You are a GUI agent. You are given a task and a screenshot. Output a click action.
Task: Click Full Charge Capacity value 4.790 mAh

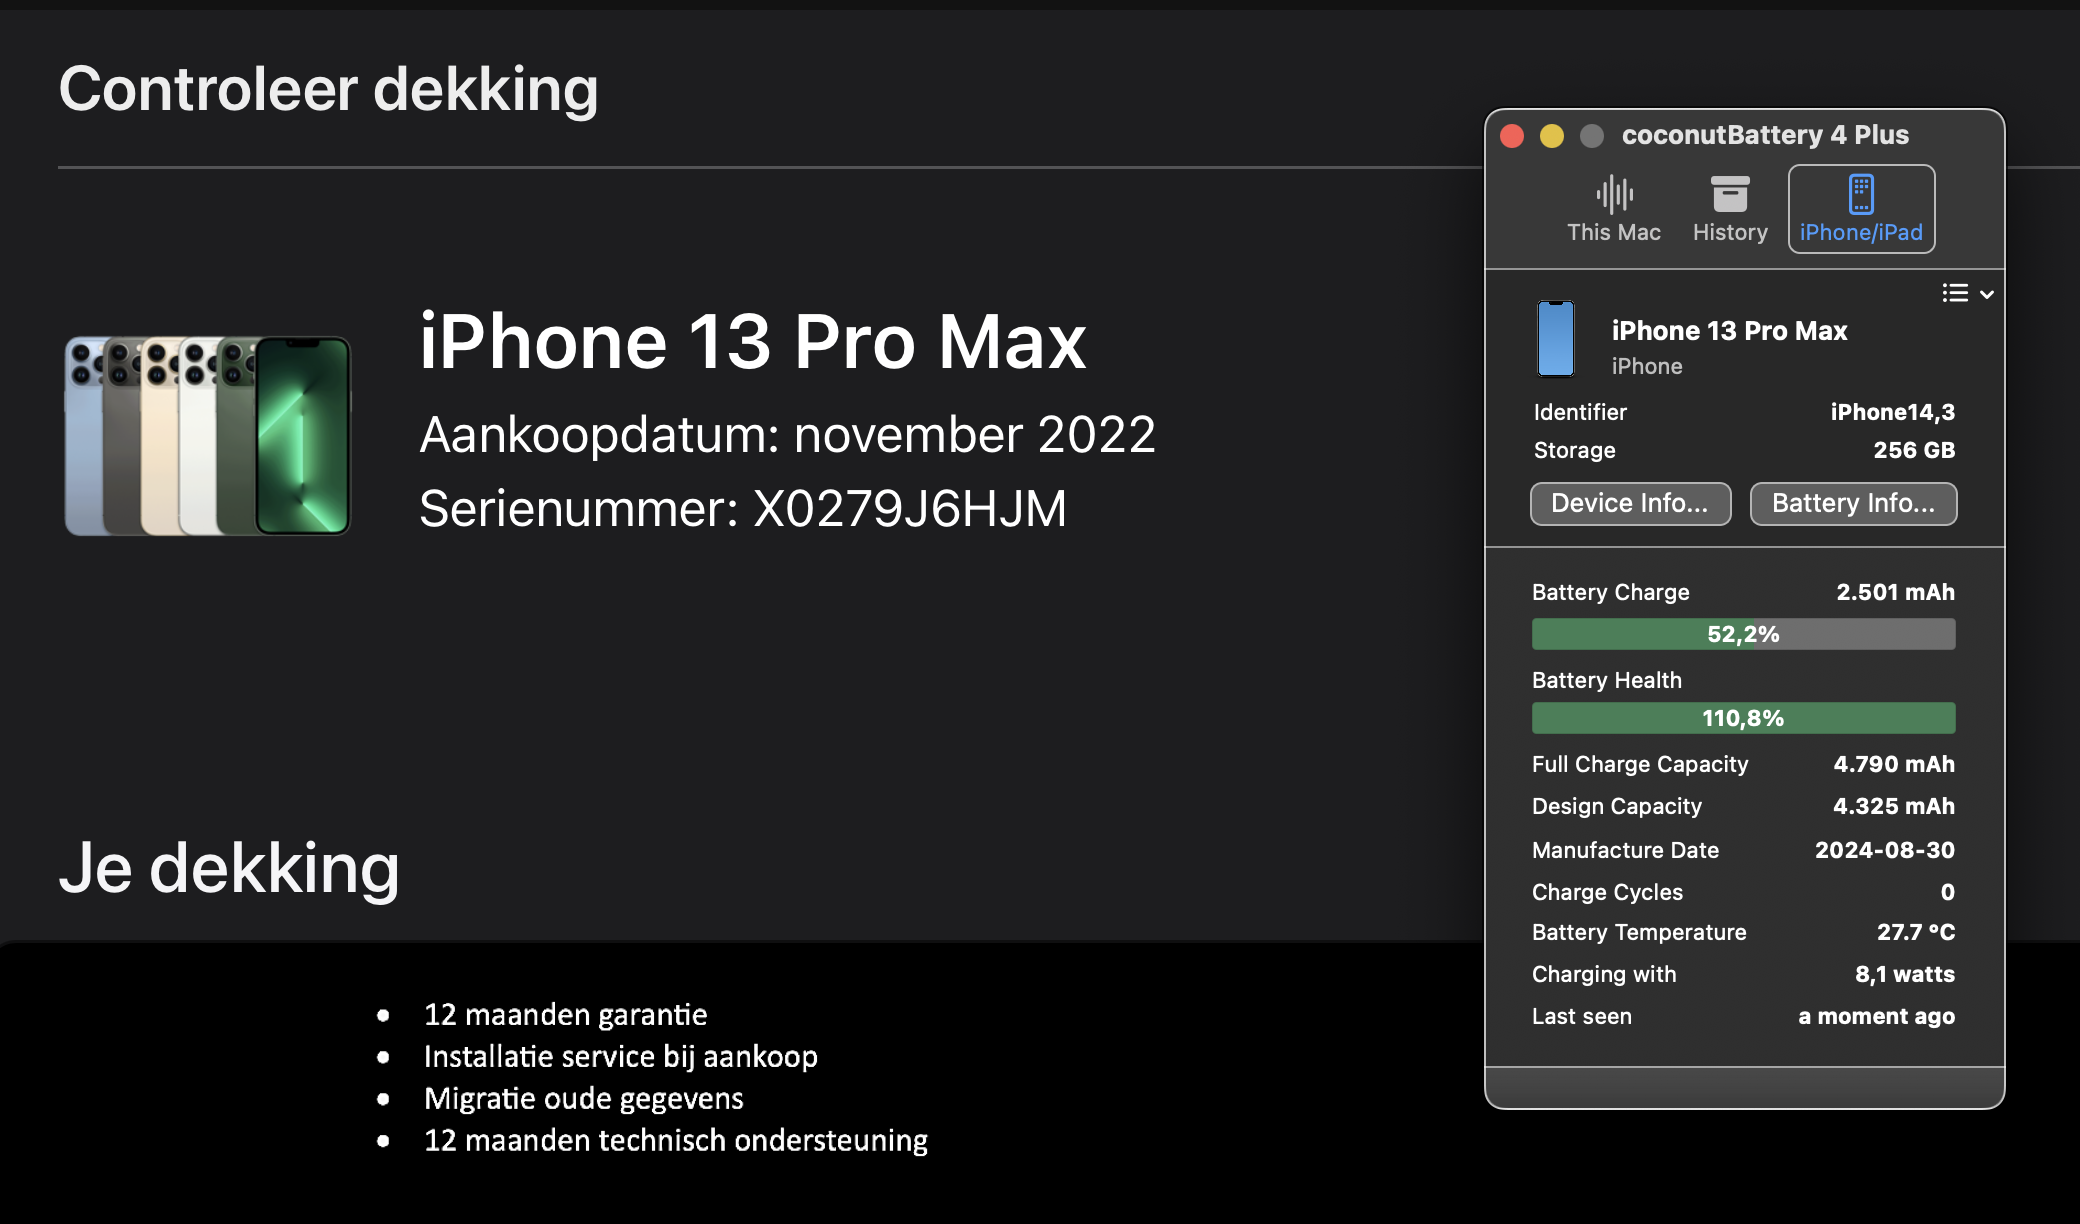[1894, 764]
